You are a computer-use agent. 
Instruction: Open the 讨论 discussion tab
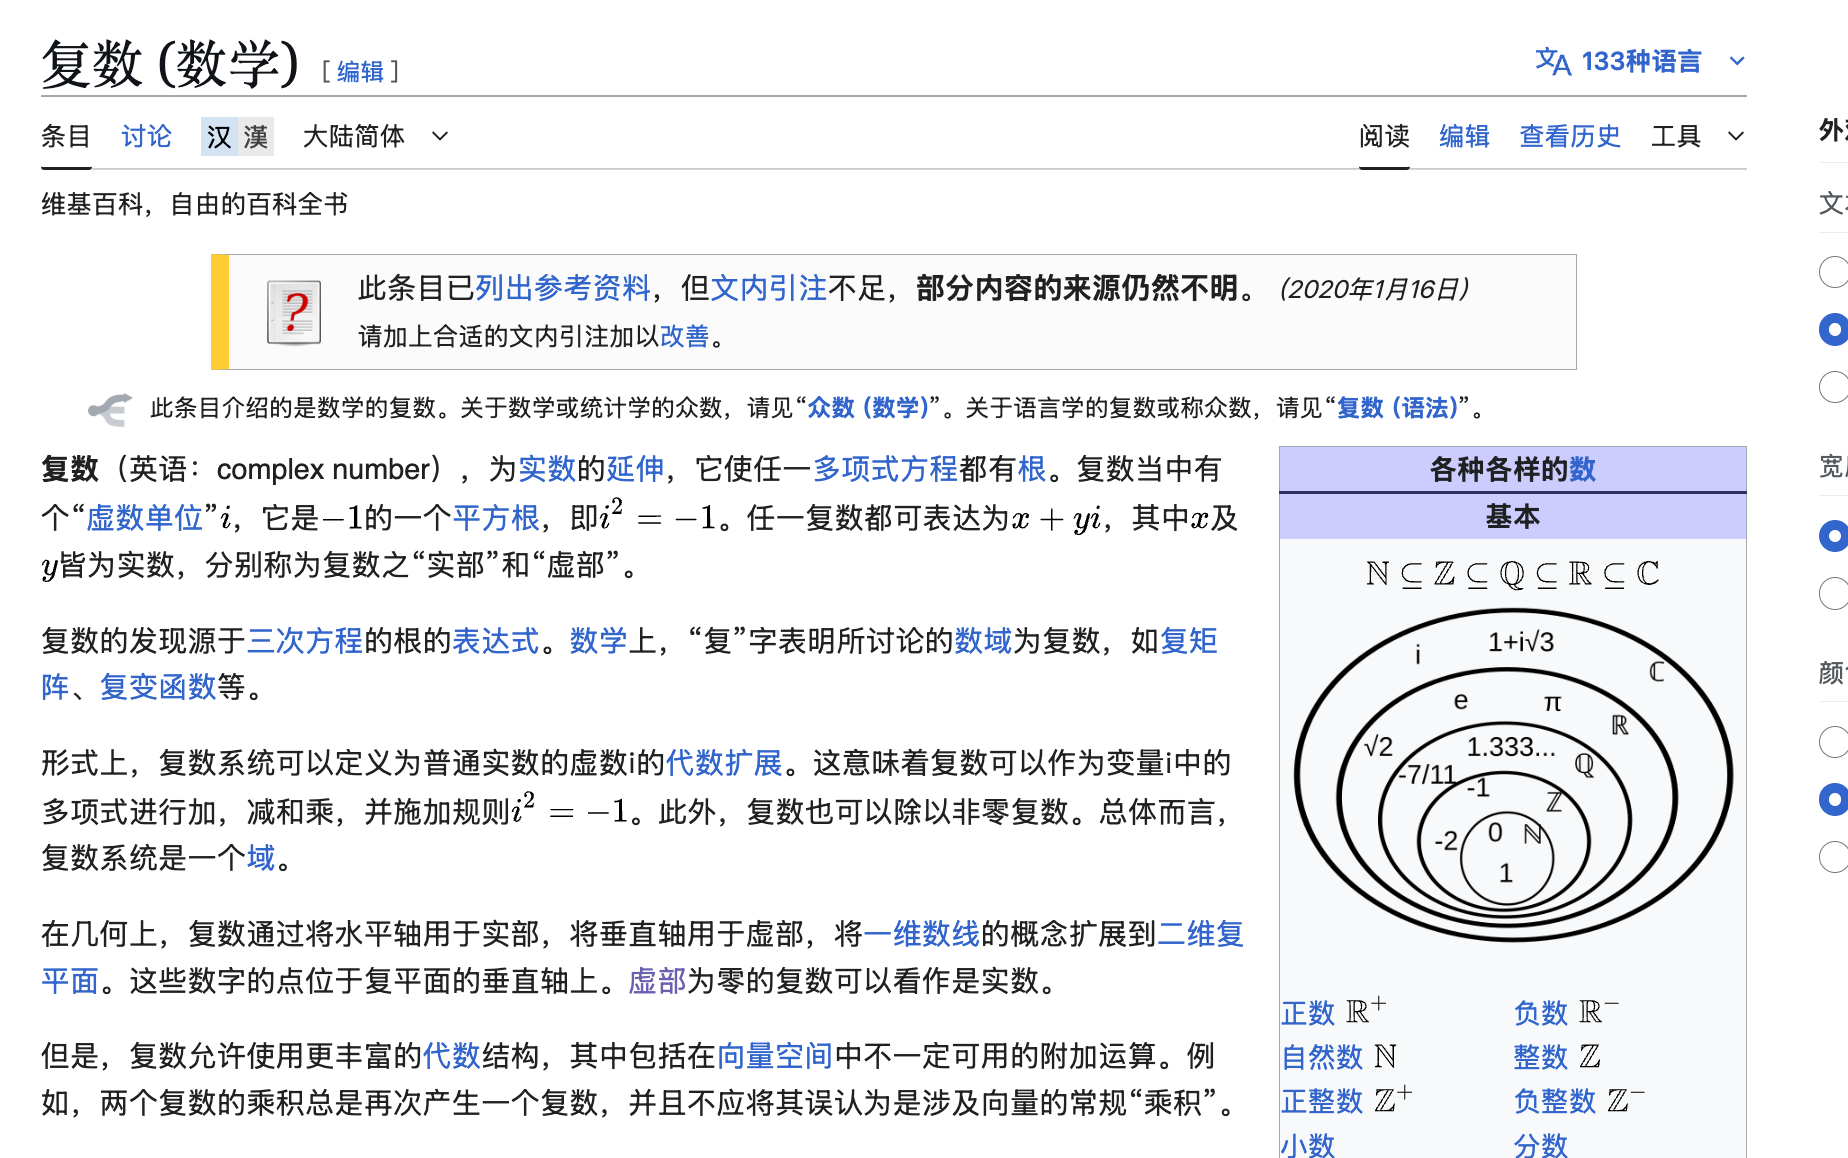146,136
